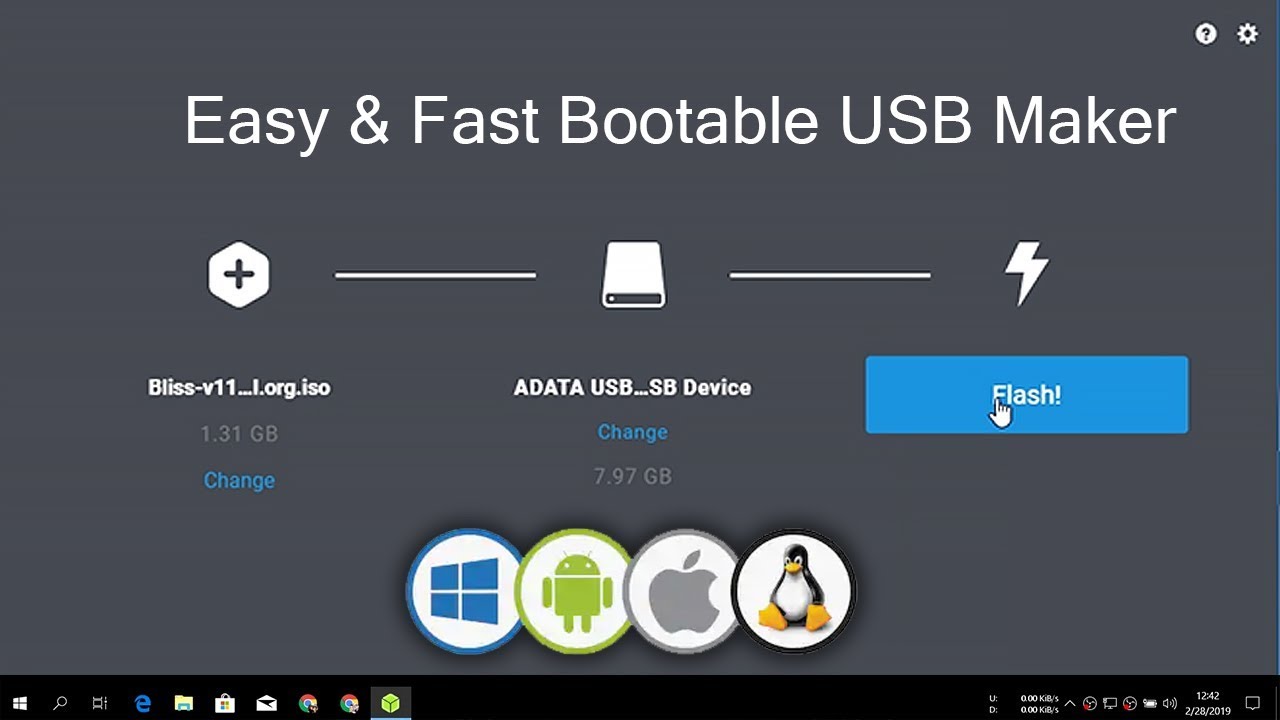Open Microsoft Store from the taskbar
This screenshot has height=720, width=1280.
click(225, 703)
